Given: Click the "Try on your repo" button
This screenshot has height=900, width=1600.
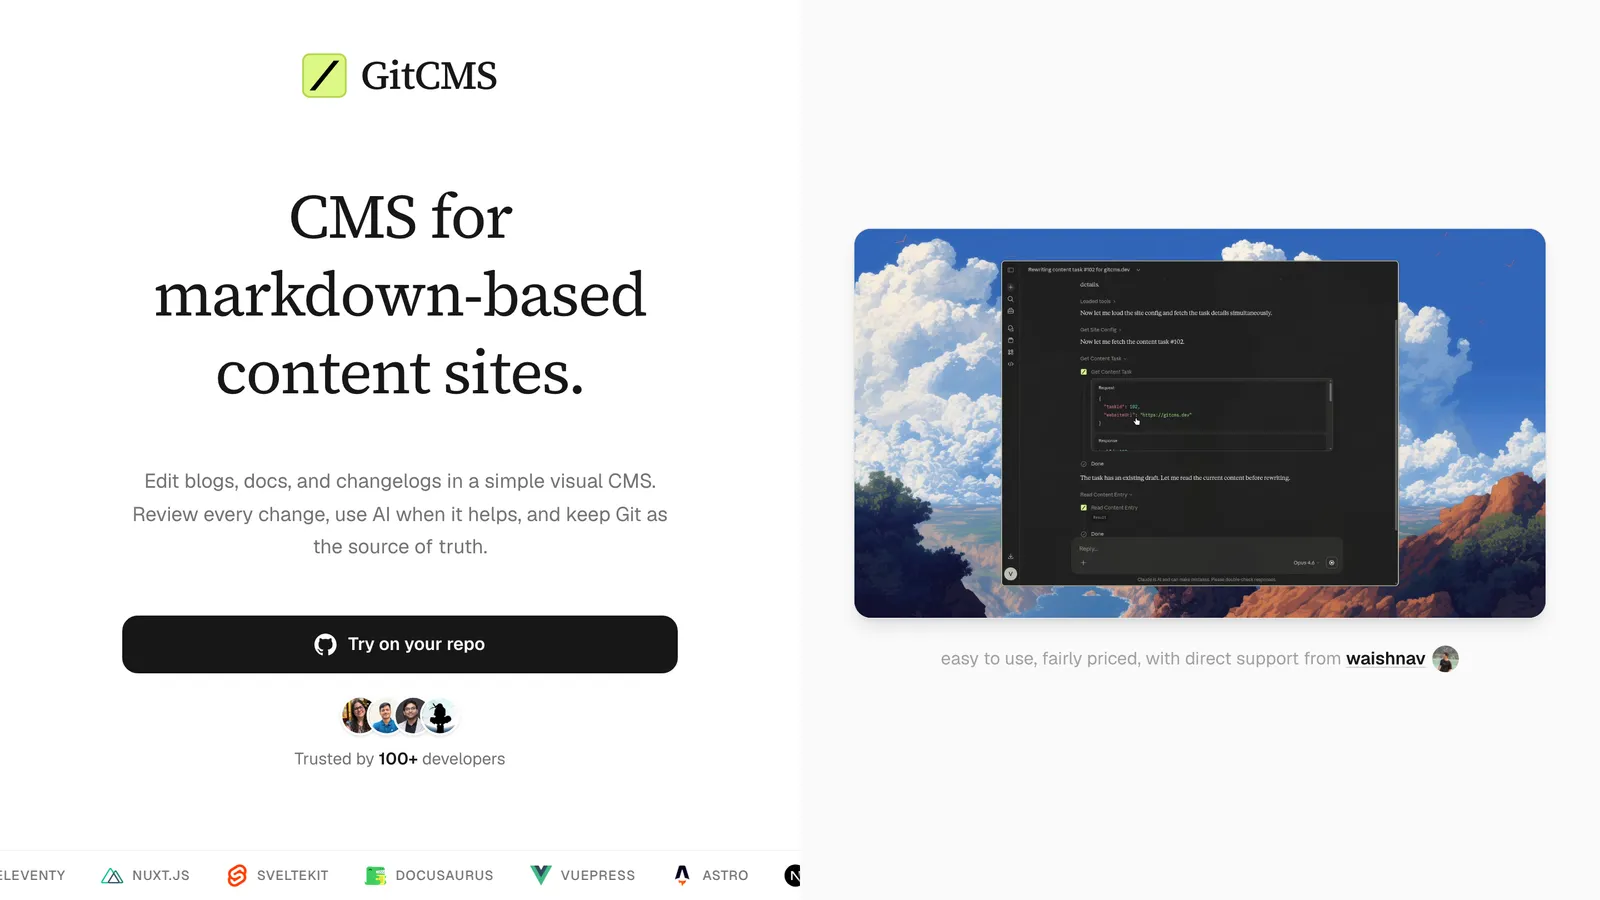Looking at the screenshot, I should pyautogui.click(x=400, y=644).
